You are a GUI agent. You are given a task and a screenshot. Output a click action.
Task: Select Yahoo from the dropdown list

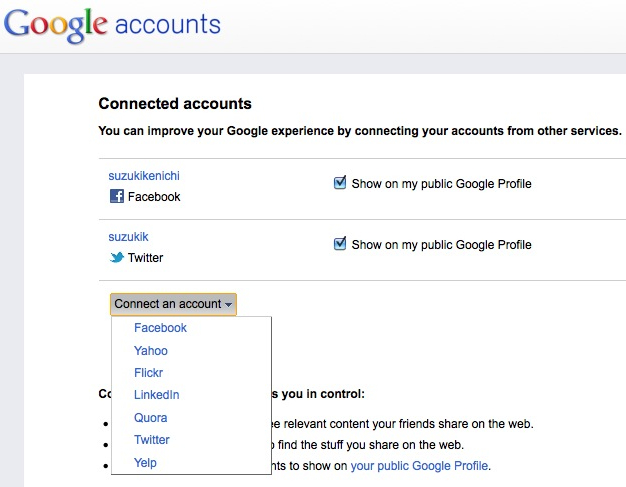click(x=151, y=350)
